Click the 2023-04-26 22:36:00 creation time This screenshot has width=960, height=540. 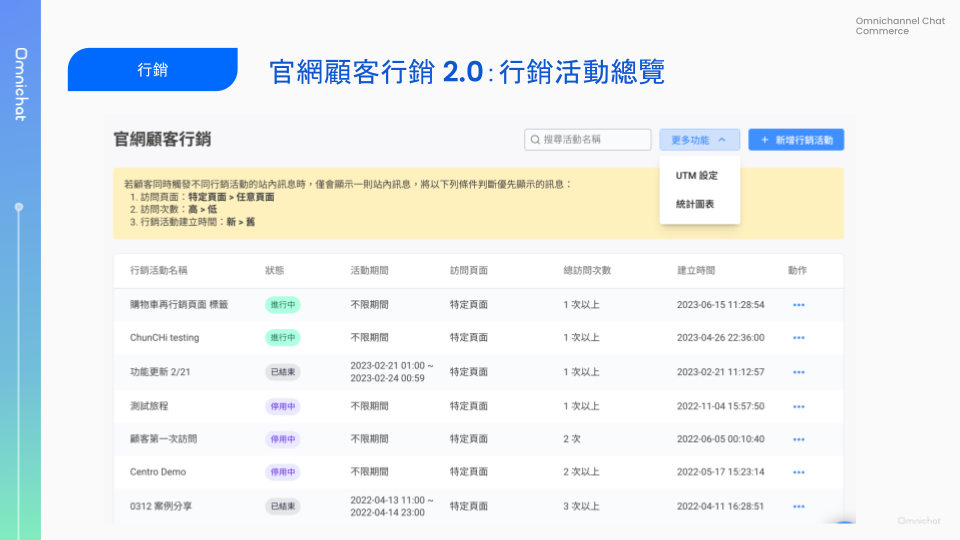[721, 338]
